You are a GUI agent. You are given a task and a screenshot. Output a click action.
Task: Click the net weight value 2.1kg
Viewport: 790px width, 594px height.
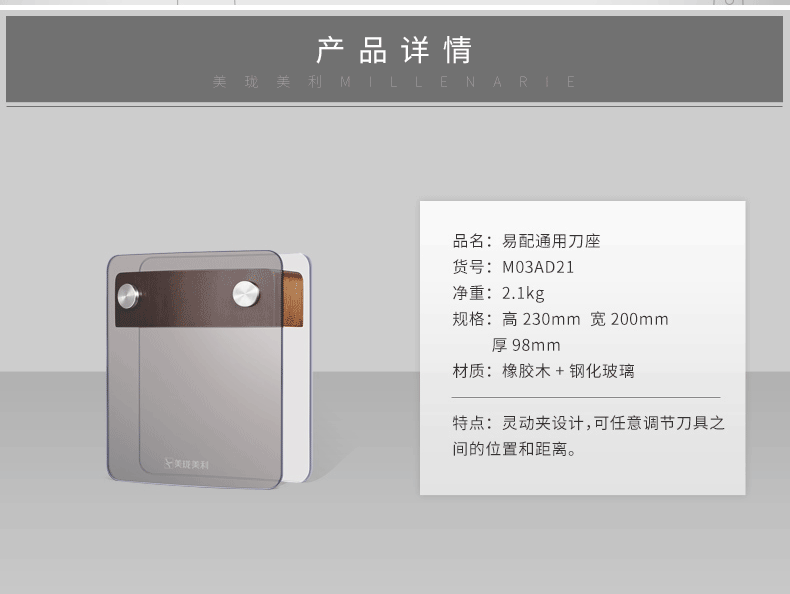523,293
